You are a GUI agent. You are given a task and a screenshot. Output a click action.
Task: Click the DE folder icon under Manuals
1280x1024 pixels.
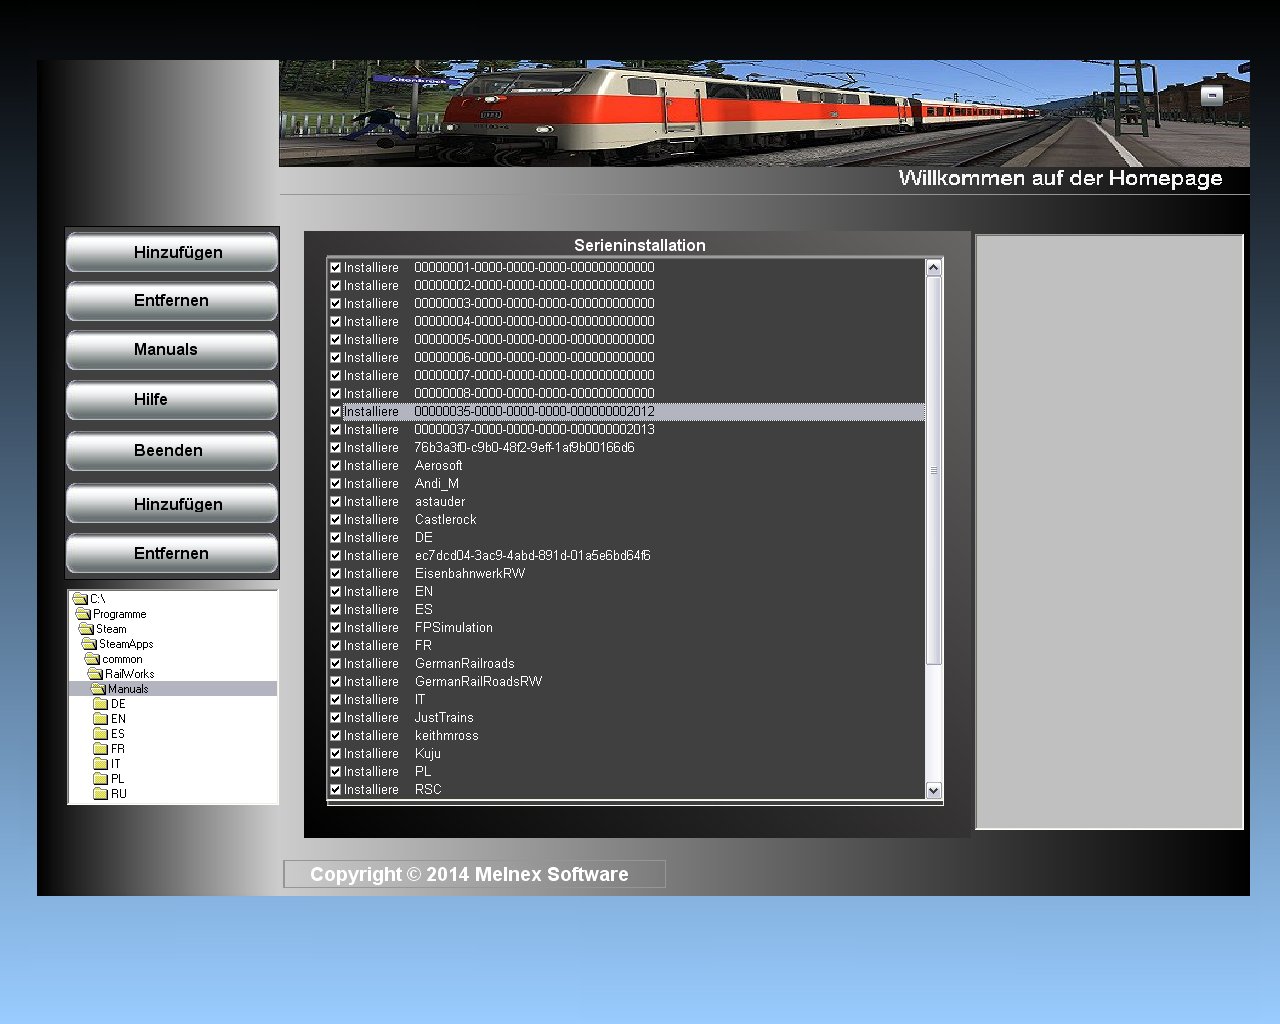tap(100, 704)
